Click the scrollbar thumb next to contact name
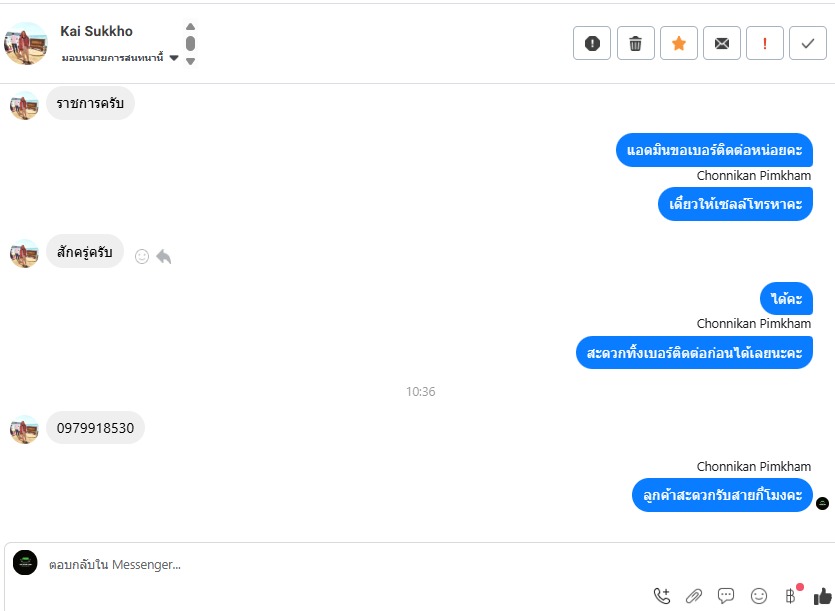This screenshot has height=611, width=835. click(190, 43)
